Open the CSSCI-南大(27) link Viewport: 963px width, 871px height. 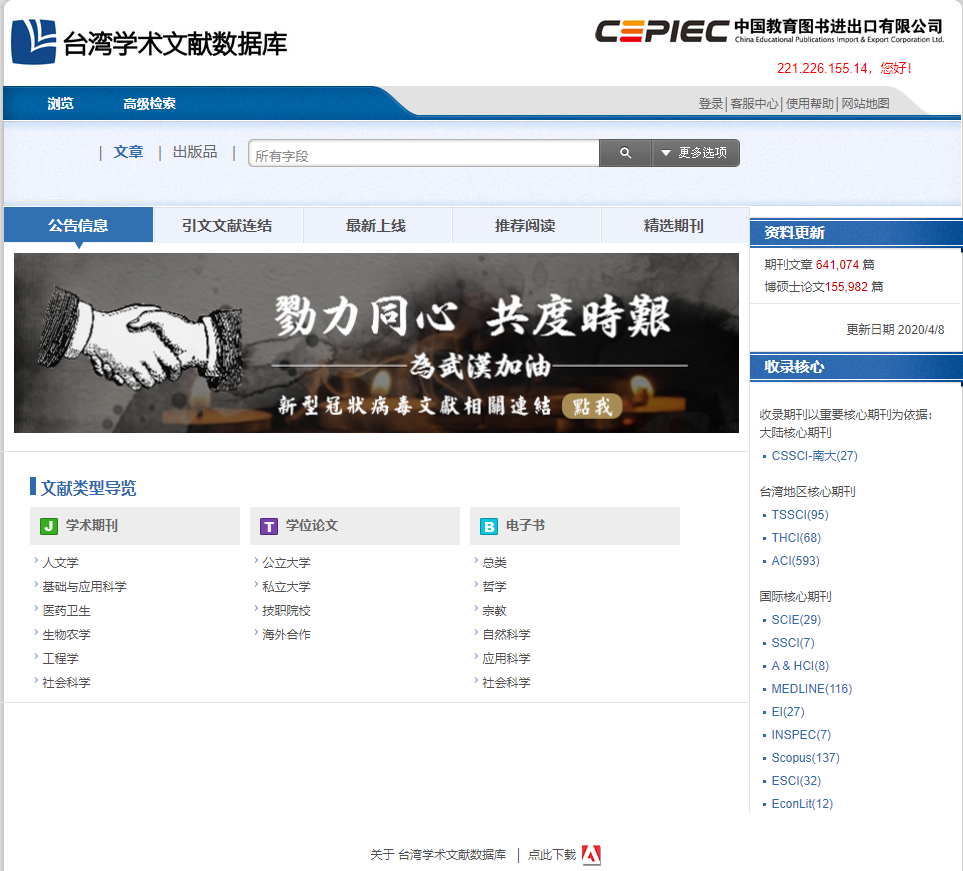tap(814, 456)
